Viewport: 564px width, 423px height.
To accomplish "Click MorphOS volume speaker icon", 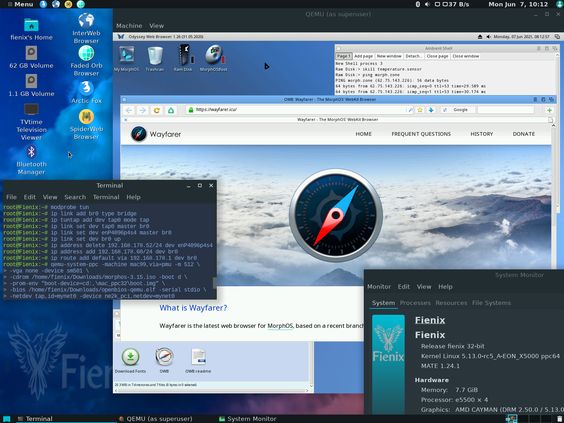I will 488,37.
